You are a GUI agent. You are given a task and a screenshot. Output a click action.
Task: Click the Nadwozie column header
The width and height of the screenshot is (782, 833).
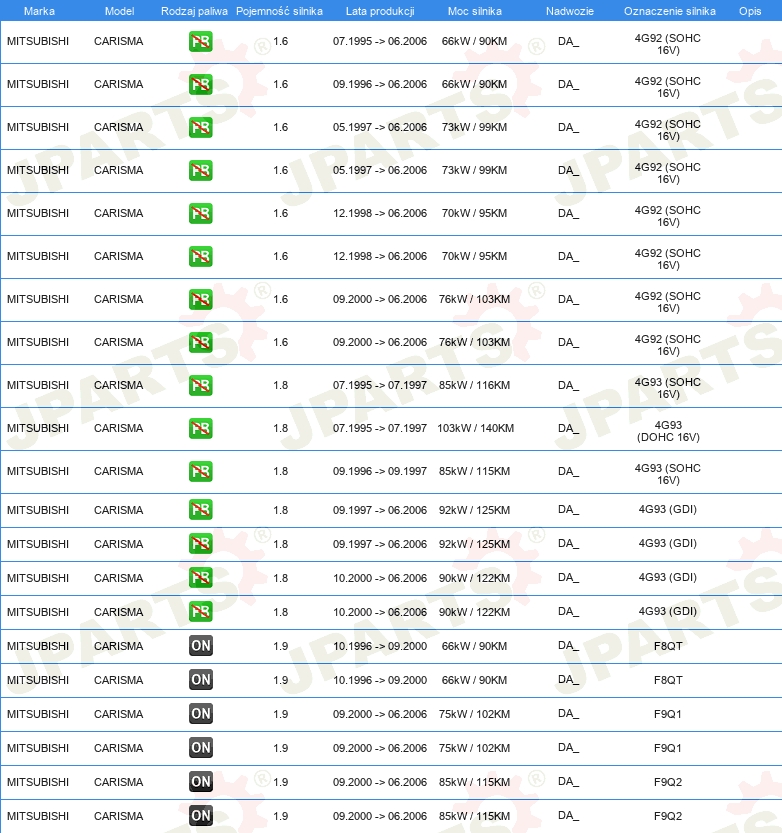pos(570,11)
